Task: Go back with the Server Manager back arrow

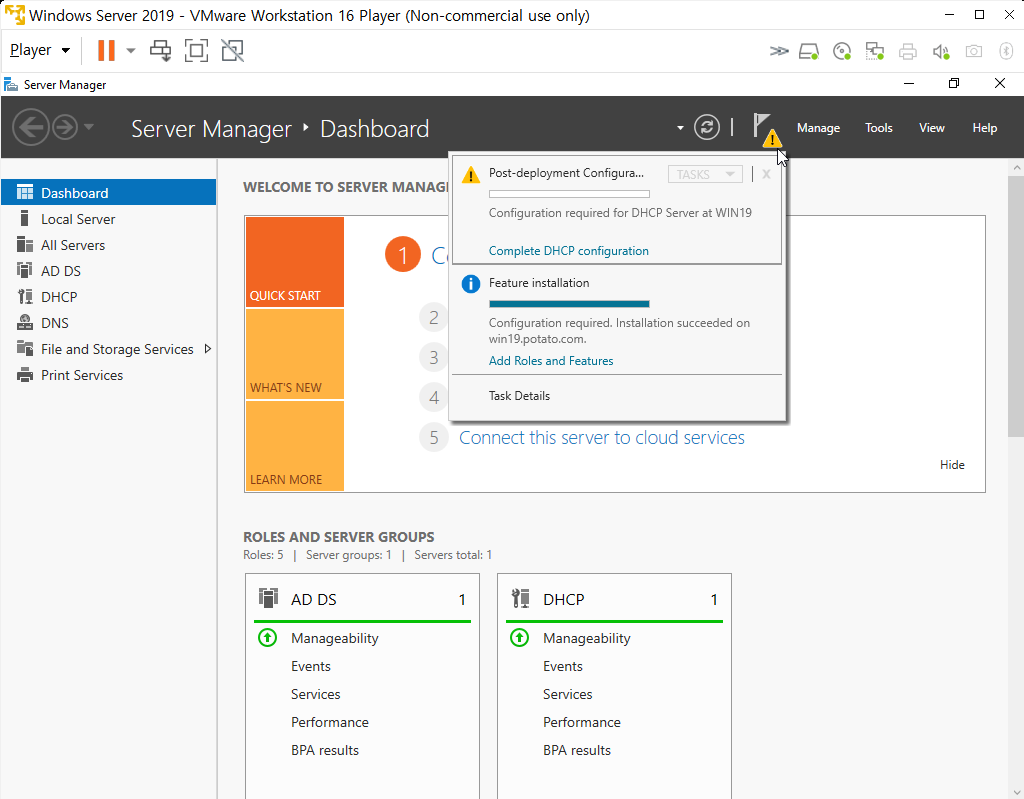Action: pyautogui.click(x=31, y=127)
